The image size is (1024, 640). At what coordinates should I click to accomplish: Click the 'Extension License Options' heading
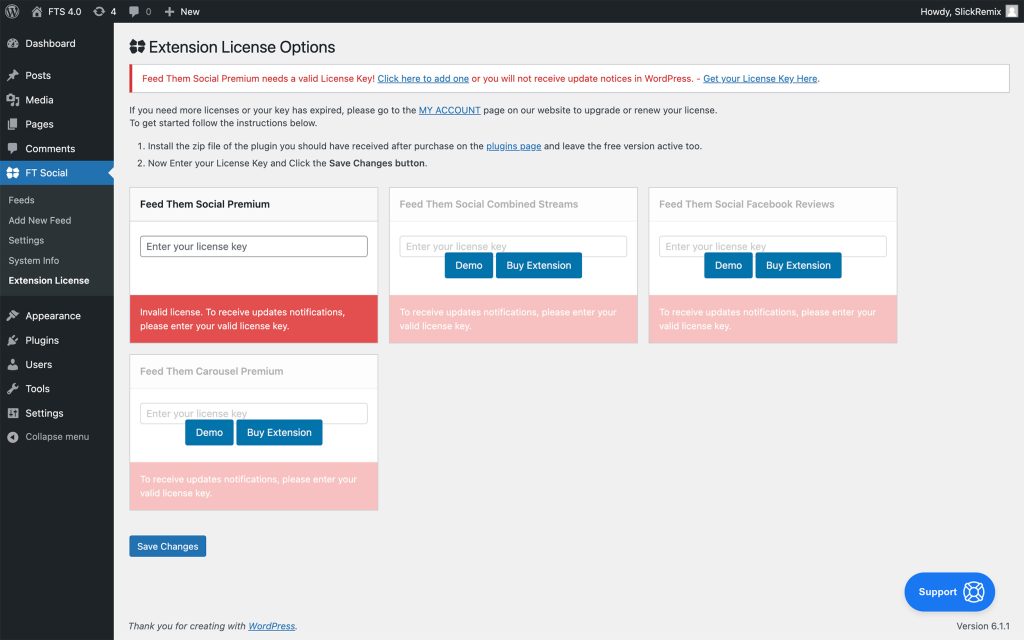click(242, 47)
